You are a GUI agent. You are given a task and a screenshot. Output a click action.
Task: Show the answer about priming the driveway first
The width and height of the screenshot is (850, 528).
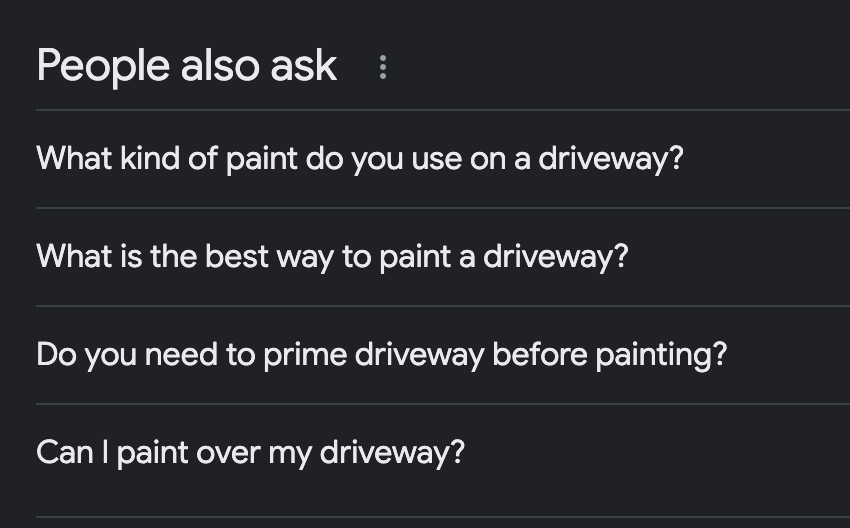pos(381,355)
